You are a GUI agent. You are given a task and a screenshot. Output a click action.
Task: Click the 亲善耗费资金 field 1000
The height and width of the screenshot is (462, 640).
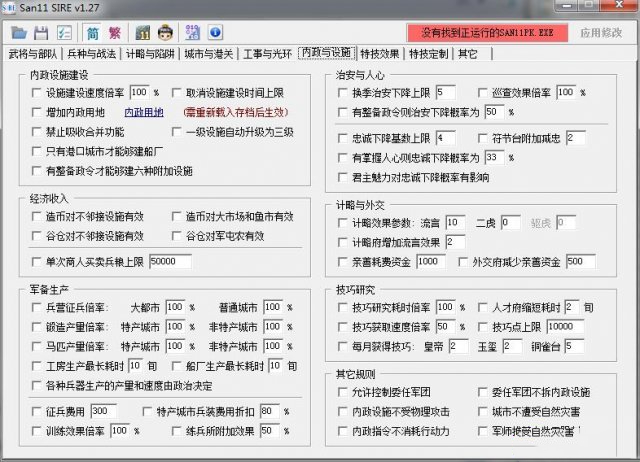[x=431, y=261]
